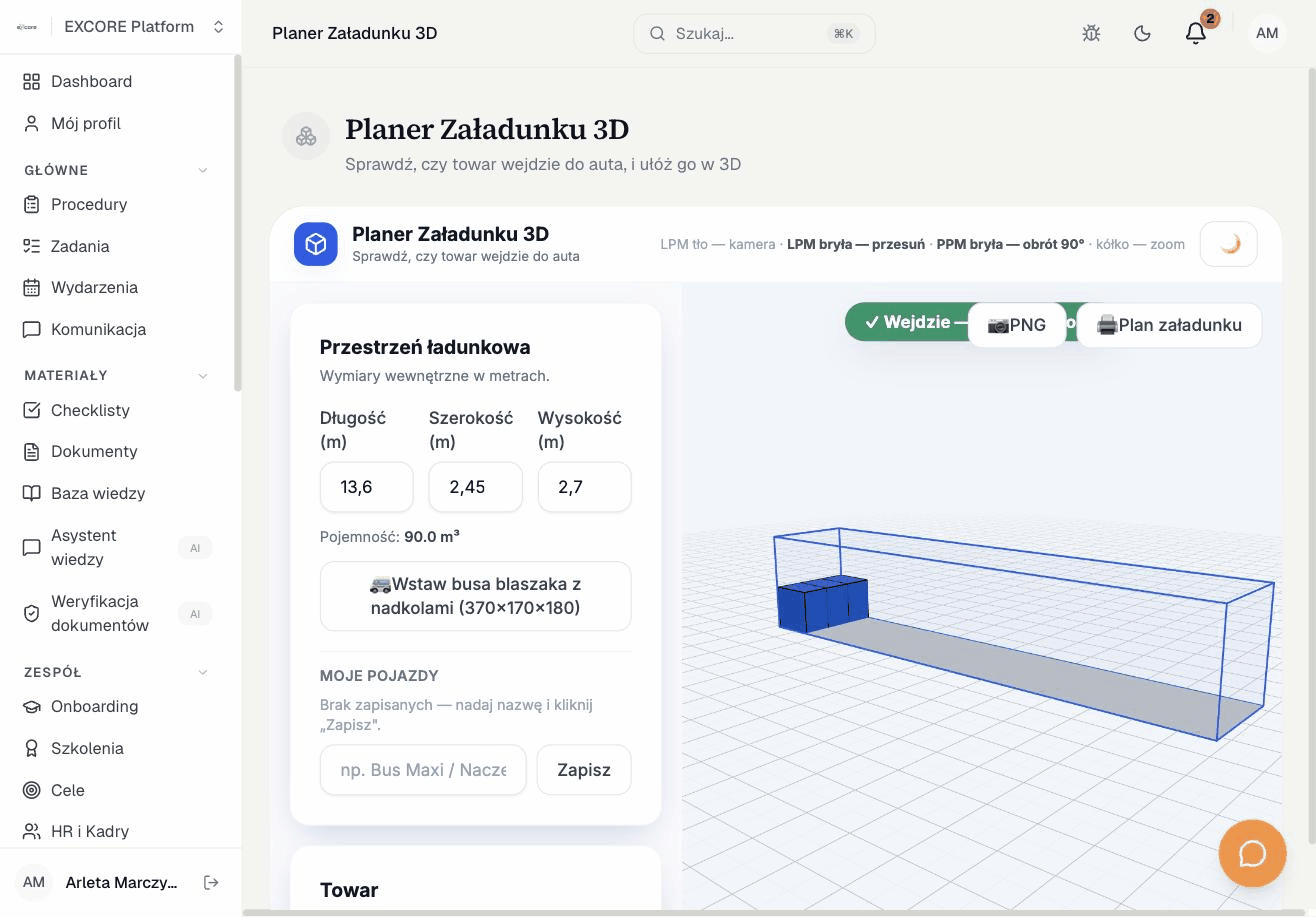Click the Checklisty checkbox icon

click(32, 411)
